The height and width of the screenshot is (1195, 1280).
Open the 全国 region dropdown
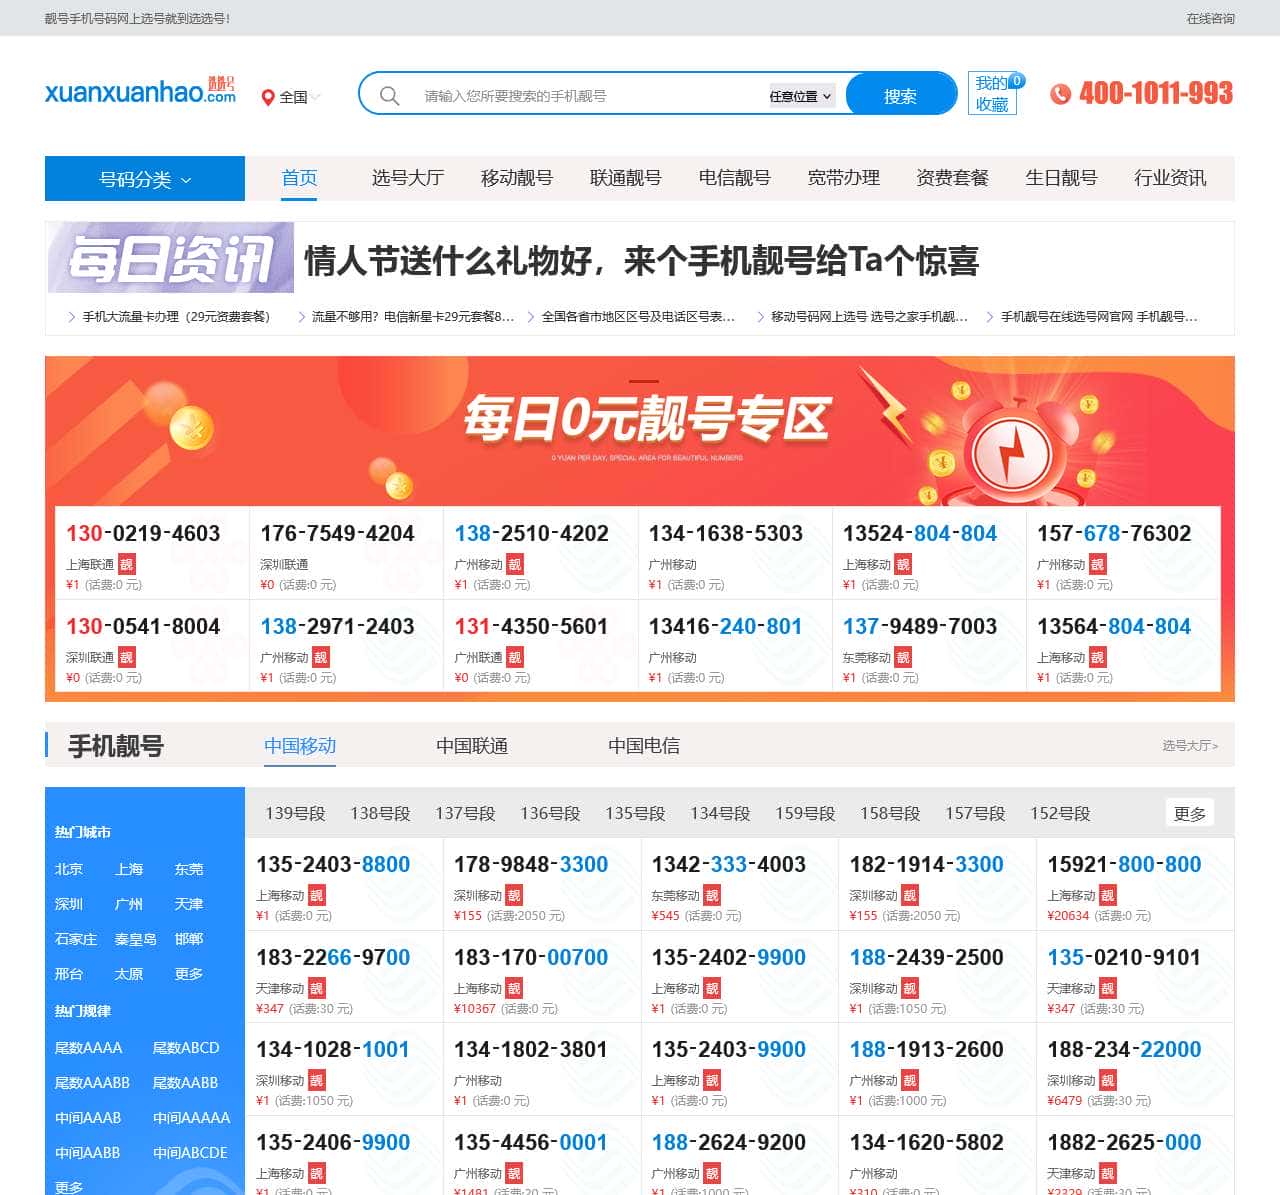tap(292, 97)
